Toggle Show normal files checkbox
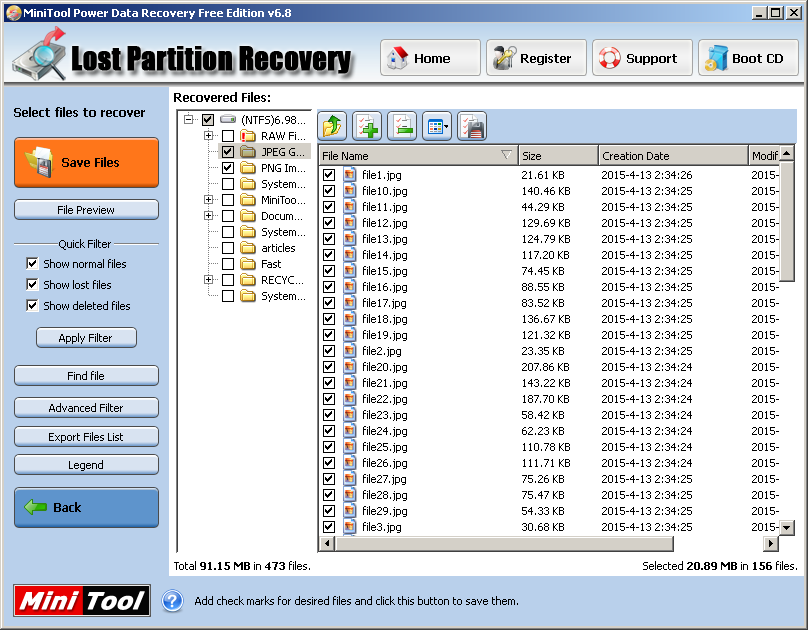The height and width of the screenshot is (630, 808). pyautogui.click(x=32, y=264)
